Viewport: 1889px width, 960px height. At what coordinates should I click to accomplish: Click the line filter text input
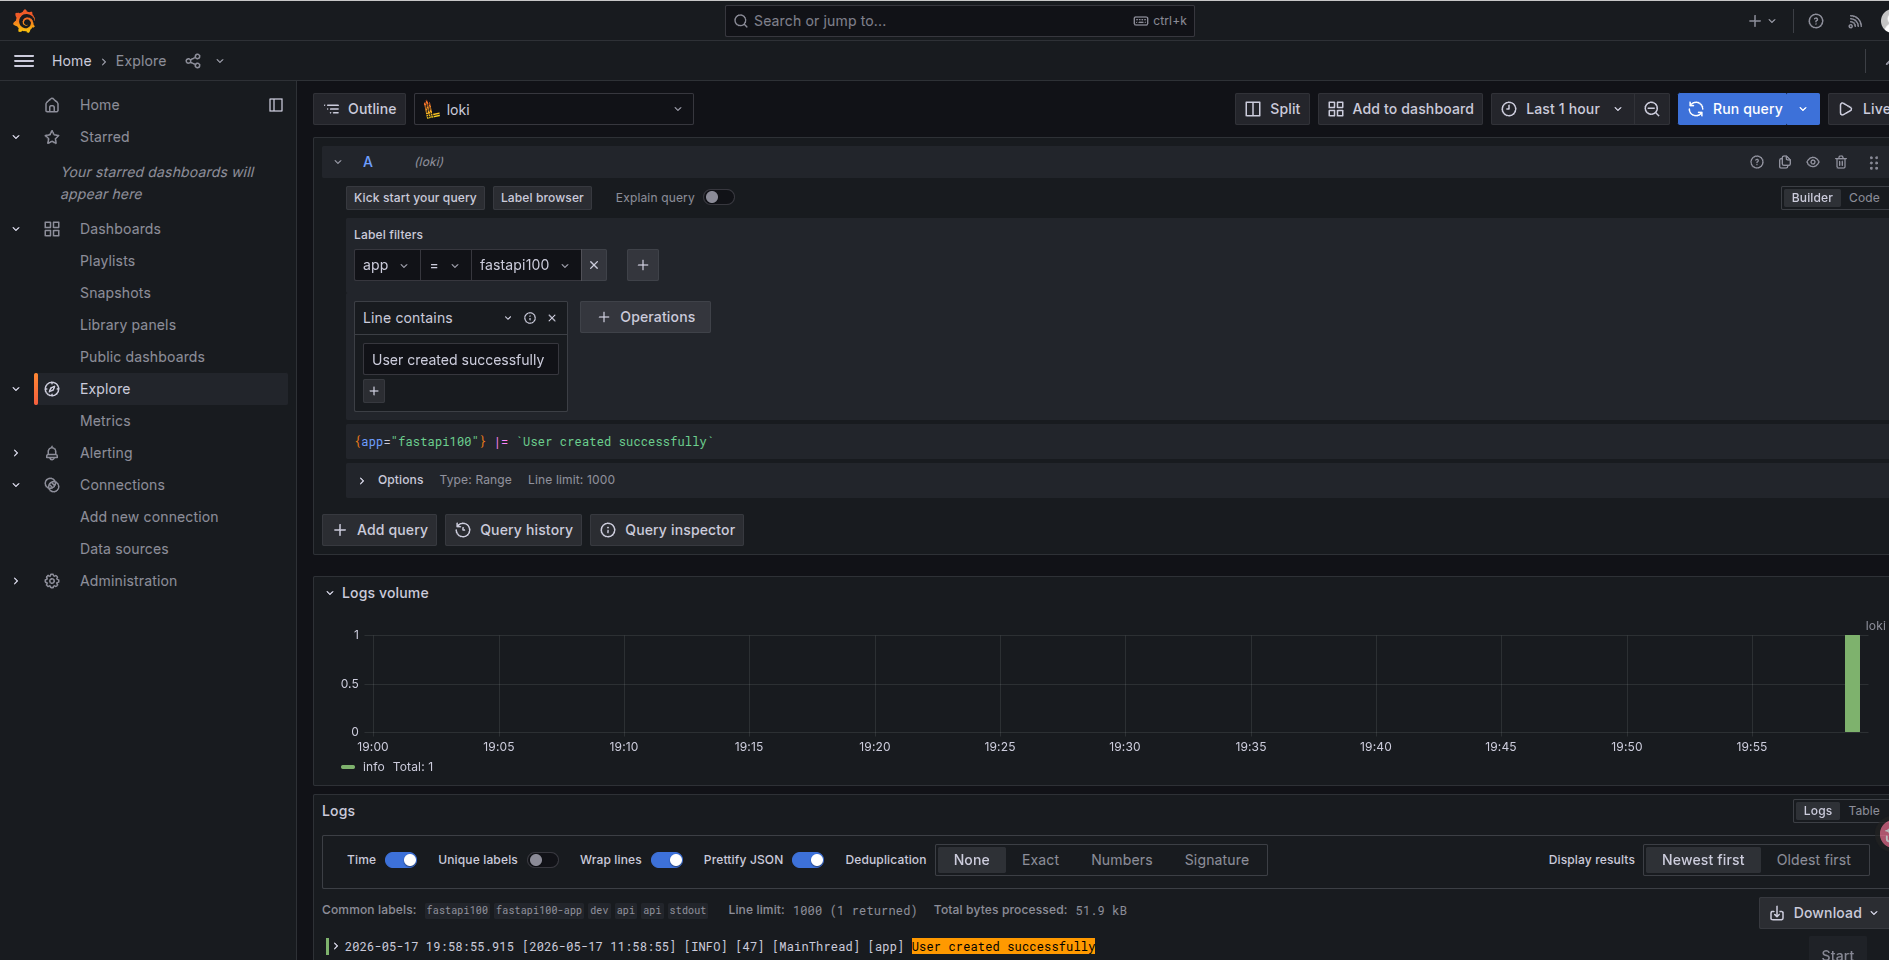(460, 360)
